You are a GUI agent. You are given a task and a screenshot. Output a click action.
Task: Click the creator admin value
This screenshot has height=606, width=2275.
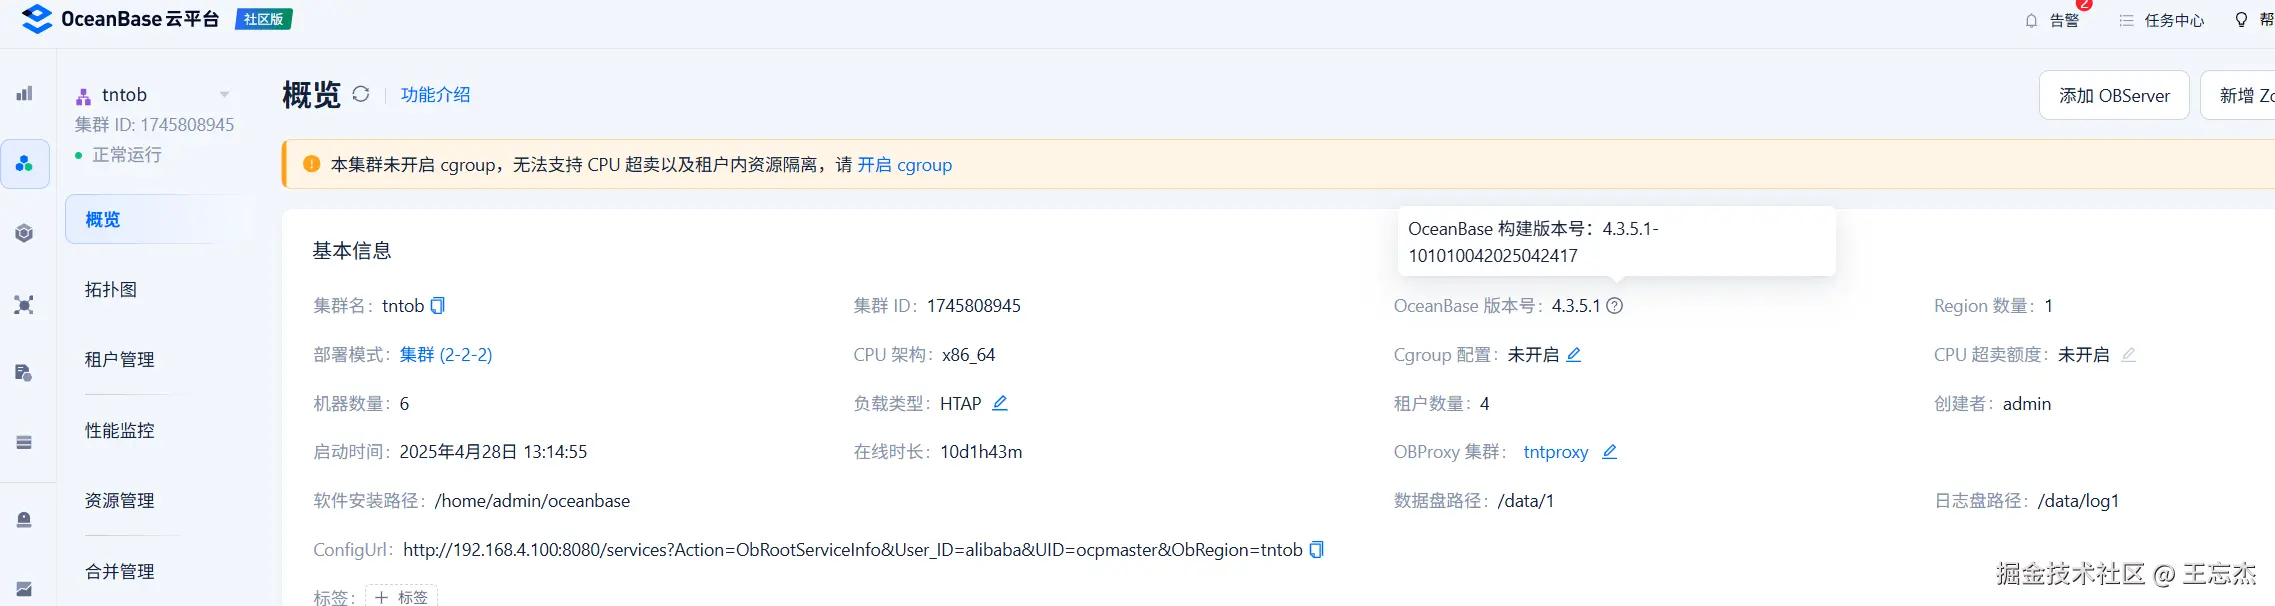(2027, 403)
